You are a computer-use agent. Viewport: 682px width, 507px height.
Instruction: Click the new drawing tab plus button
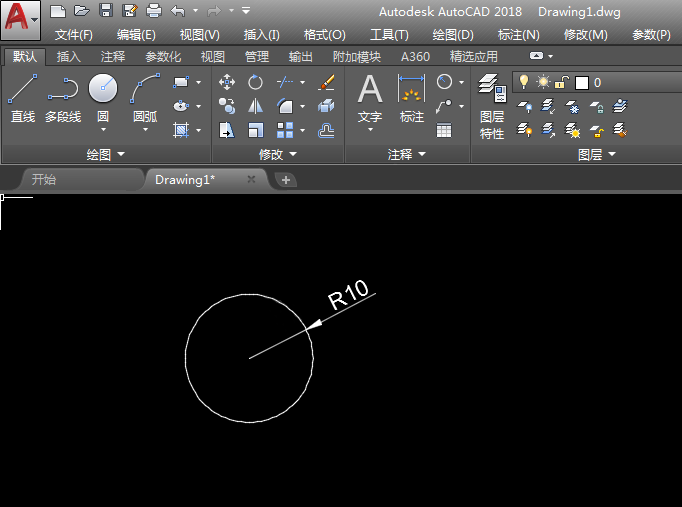286,180
